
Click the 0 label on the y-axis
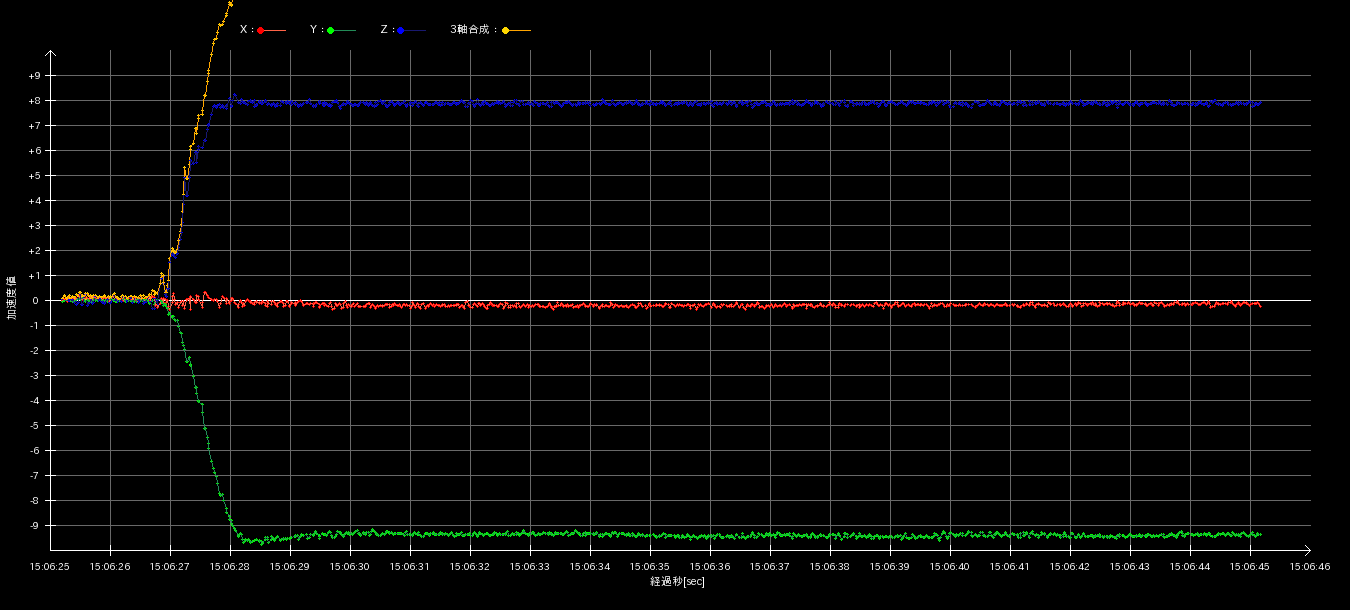(35, 301)
